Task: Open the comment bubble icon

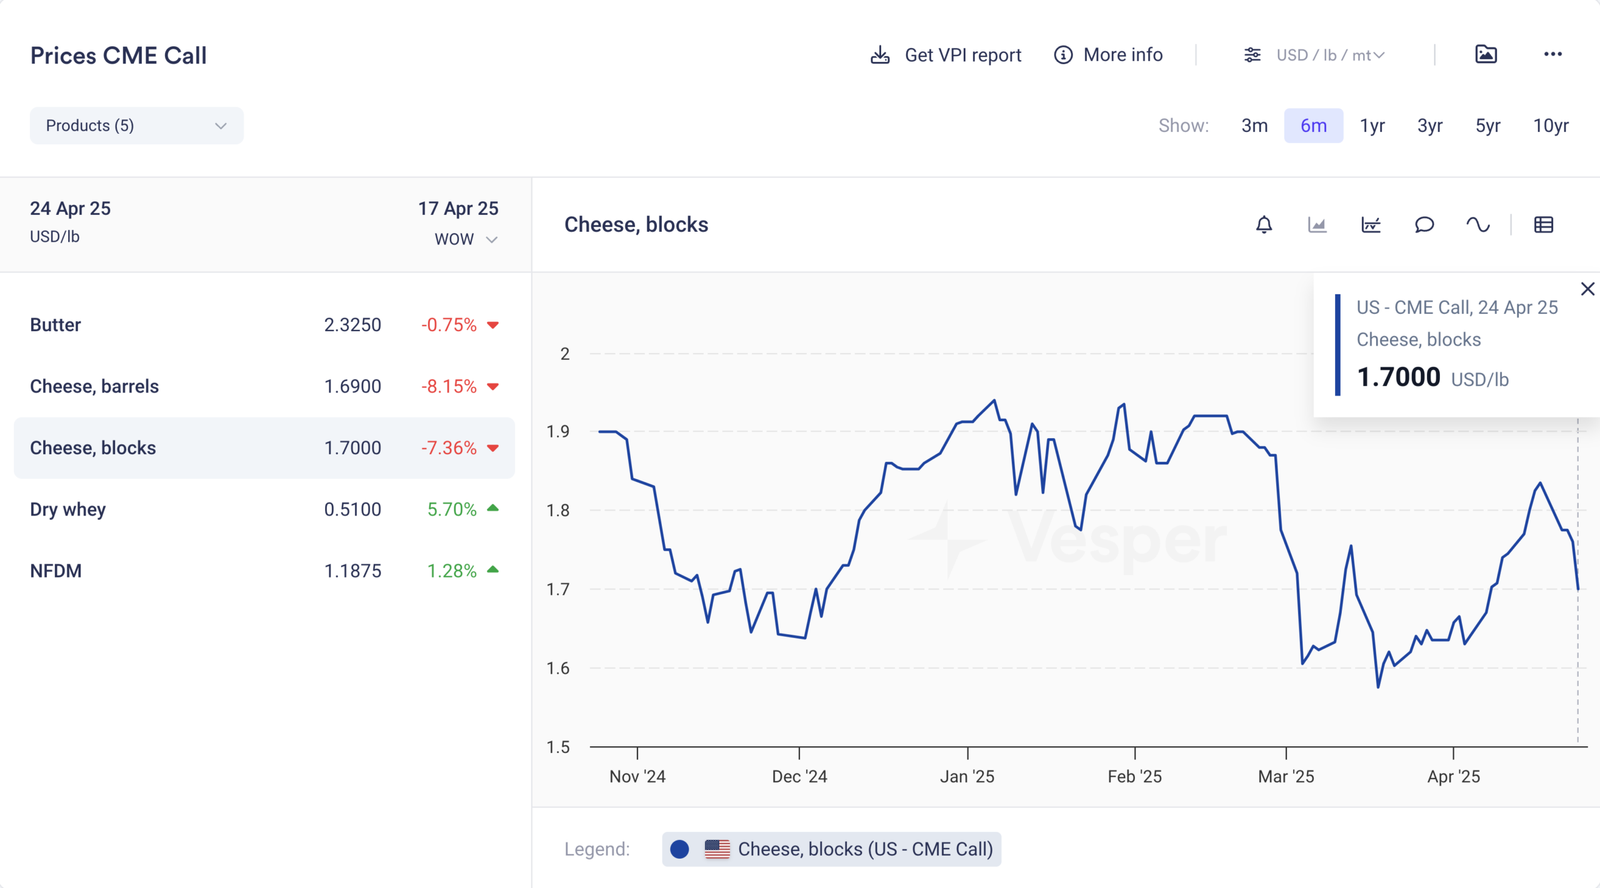Action: tap(1424, 225)
